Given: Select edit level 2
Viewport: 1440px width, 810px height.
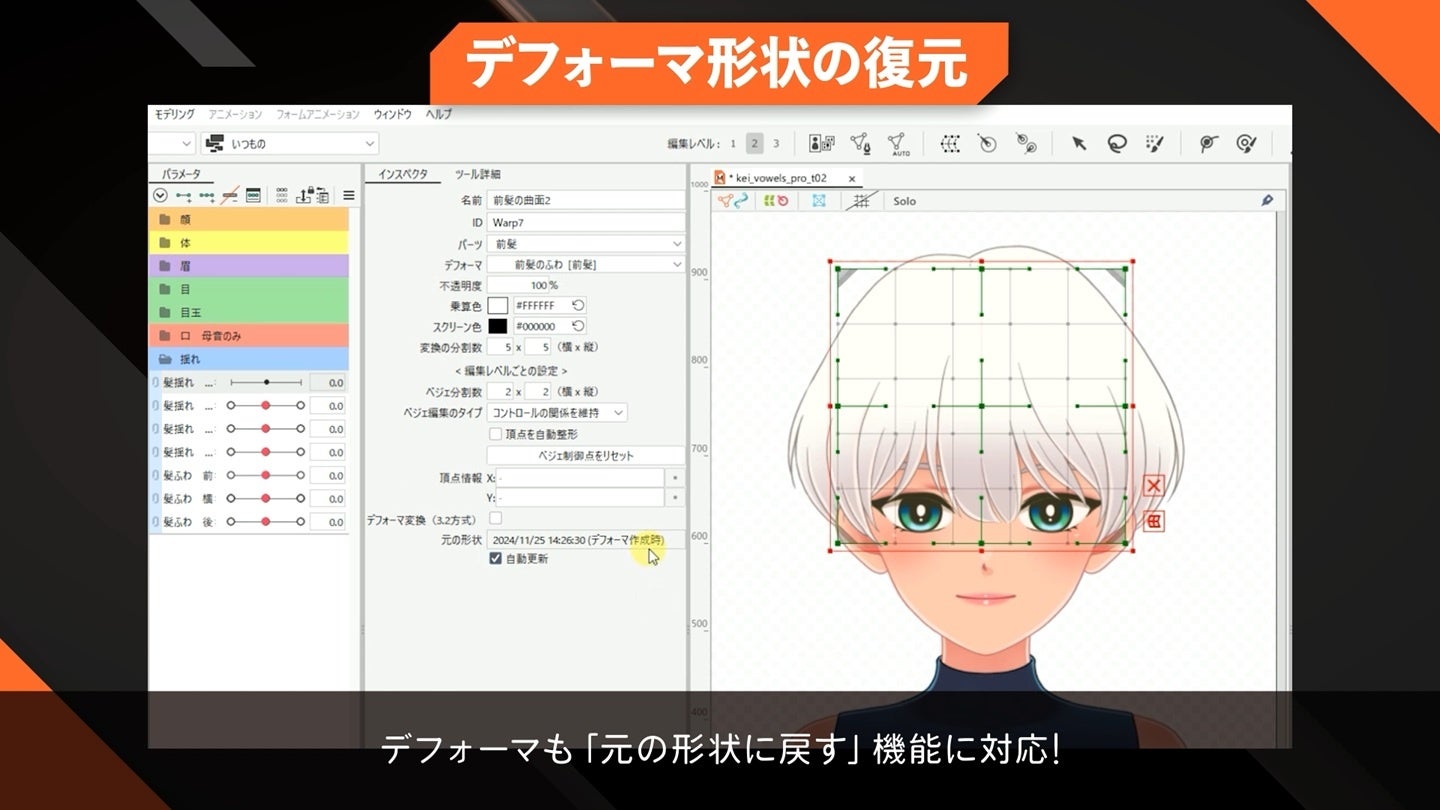Looking at the screenshot, I should tap(755, 144).
